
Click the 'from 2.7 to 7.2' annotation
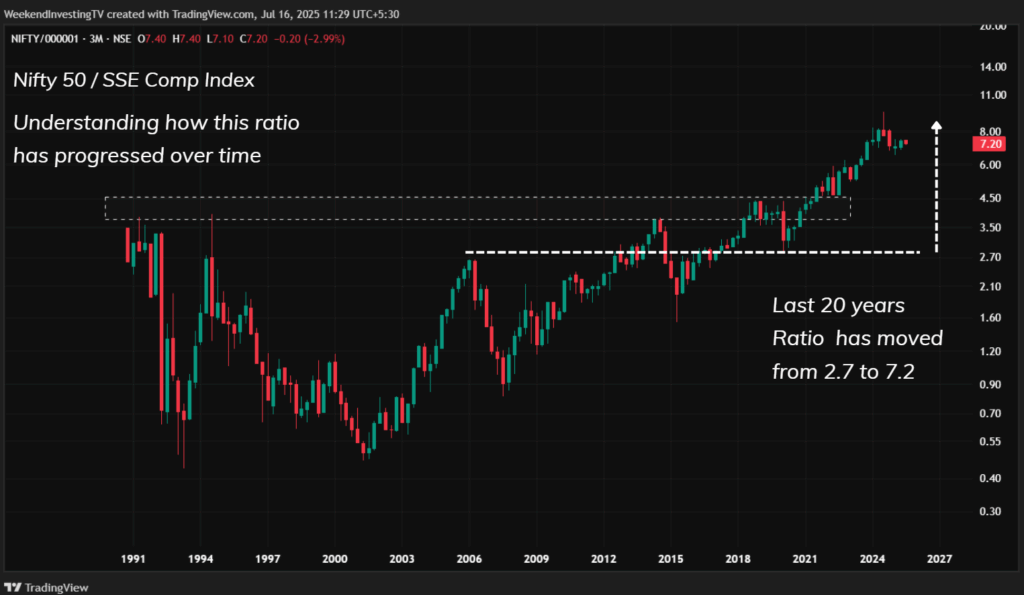[x=843, y=372]
